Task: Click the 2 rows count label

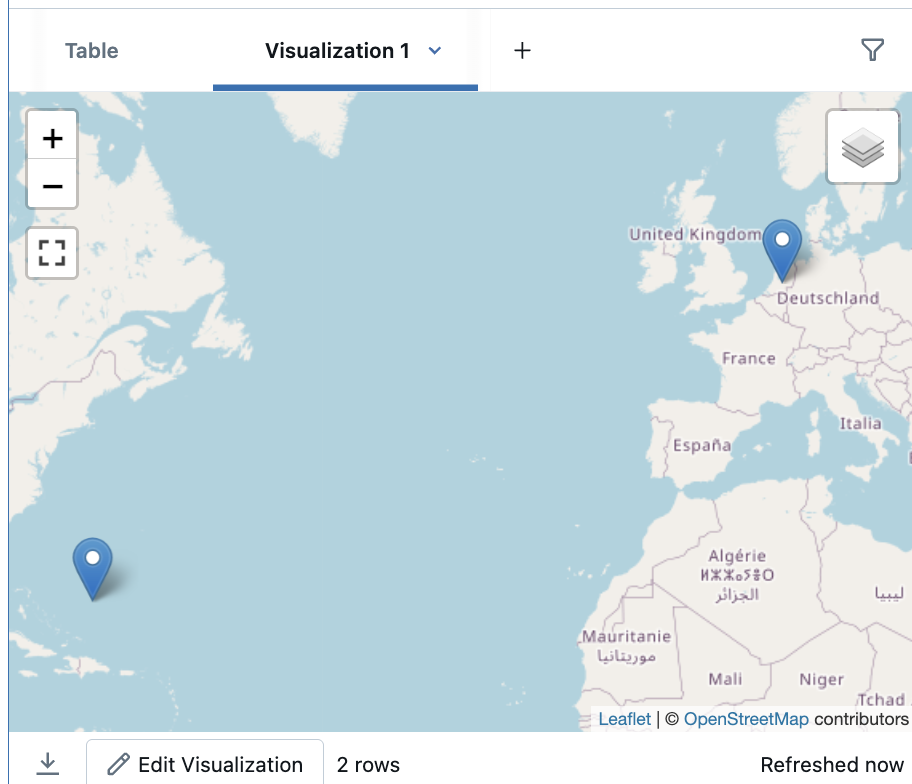Action: (368, 765)
